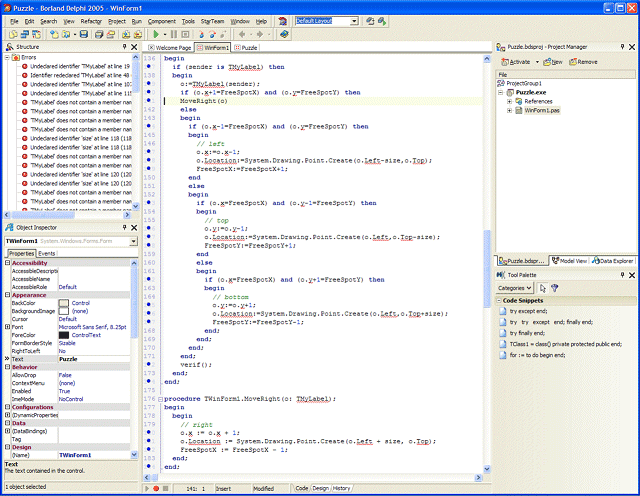The width and height of the screenshot is (640, 496).
Task: Click the Set debug desktop icon
Action: pyautogui.click(x=382, y=21)
